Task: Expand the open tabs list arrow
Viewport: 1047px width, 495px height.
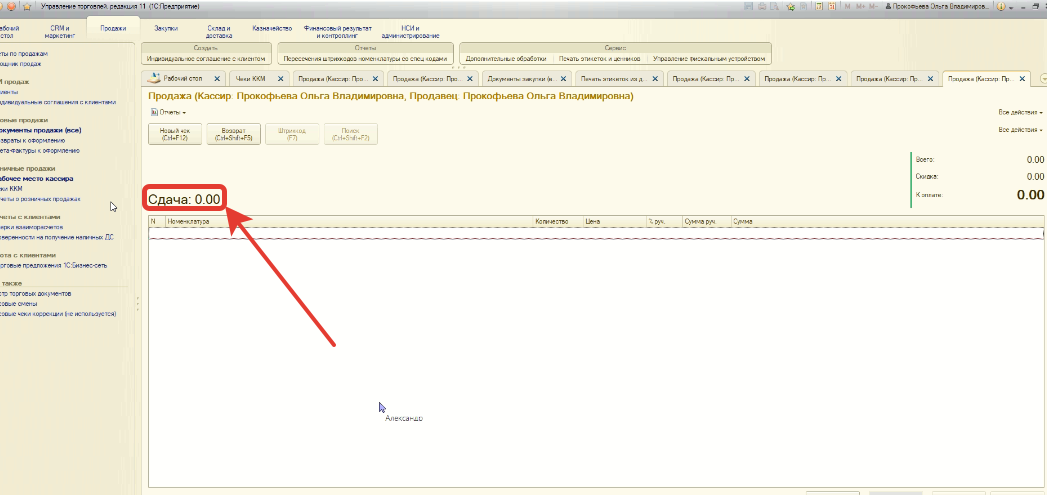Action: (1041, 78)
